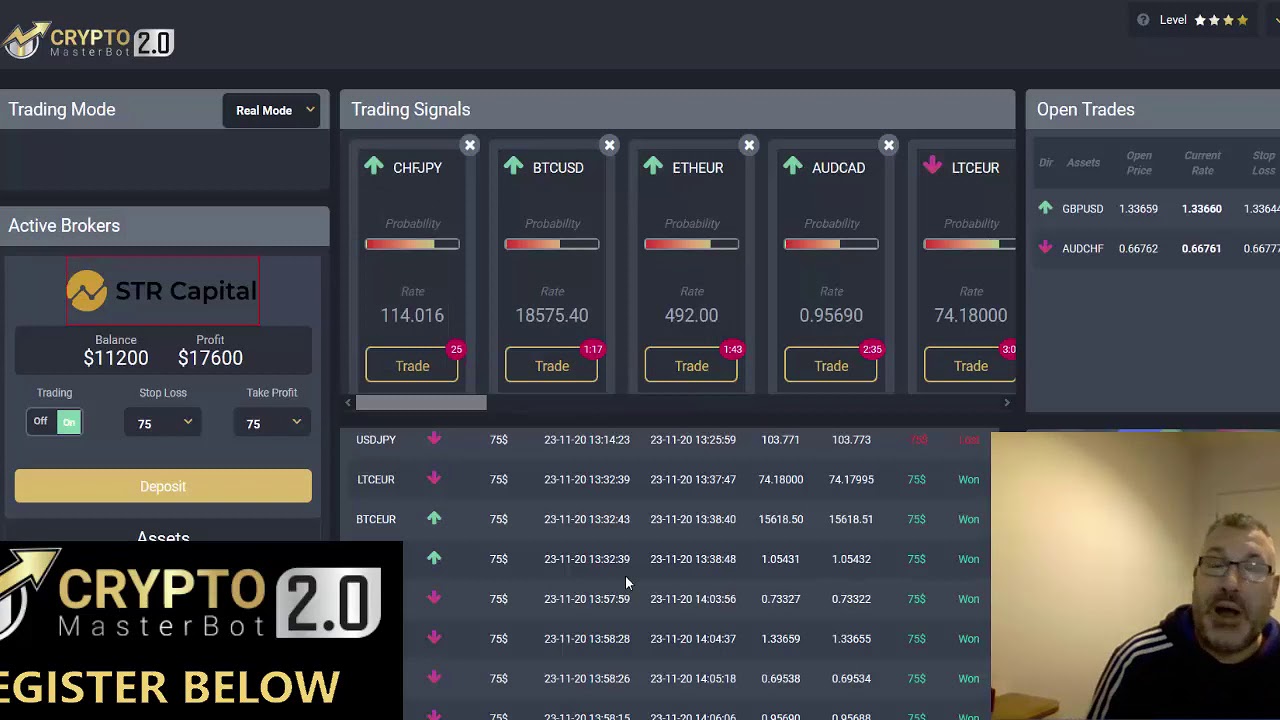Close the BTCUSD signal card

pyautogui.click(x=609, y=146)
